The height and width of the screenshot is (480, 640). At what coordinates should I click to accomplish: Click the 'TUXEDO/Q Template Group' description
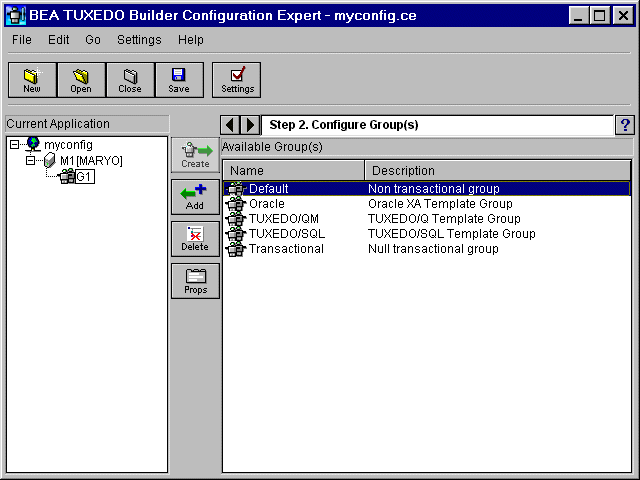pyautogui.click(x=444, y=219)
